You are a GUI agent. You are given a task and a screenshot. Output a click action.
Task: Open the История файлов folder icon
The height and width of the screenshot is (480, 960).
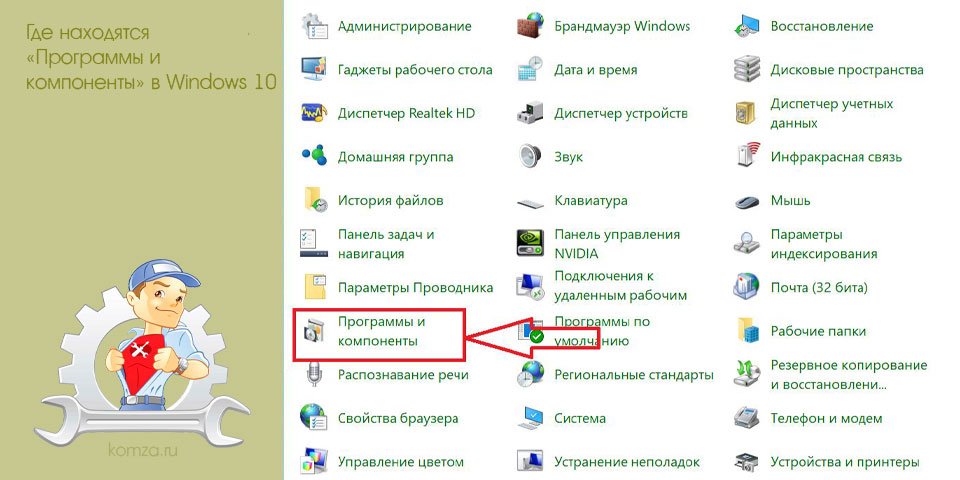pos(317,200)
